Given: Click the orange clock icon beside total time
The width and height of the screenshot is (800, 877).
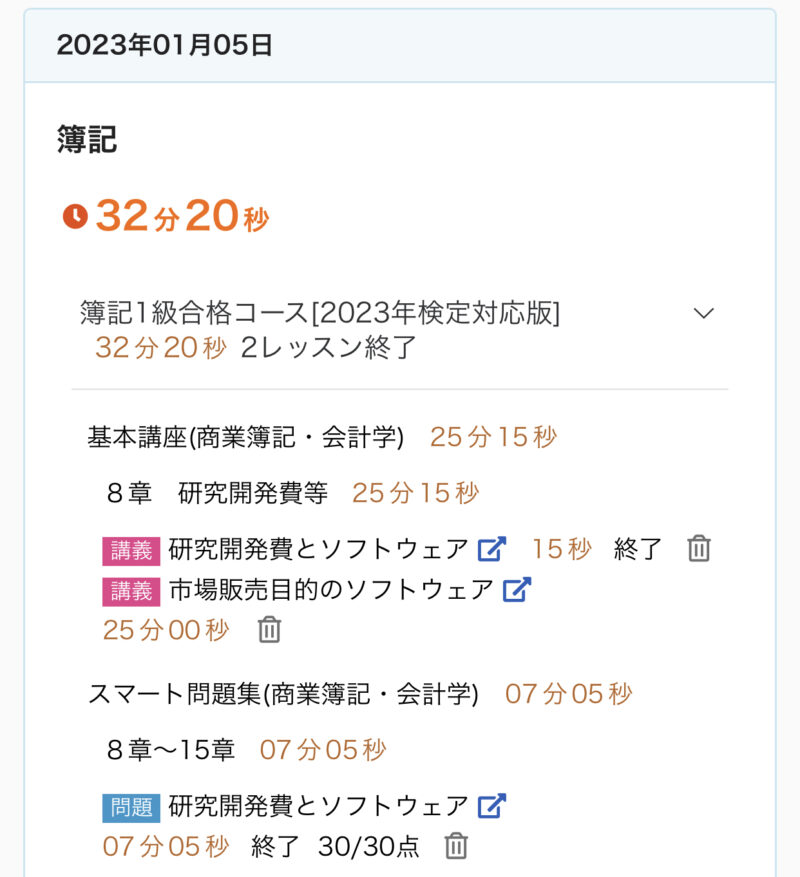Looking at the screenshot, I should (x=75, y=216).
